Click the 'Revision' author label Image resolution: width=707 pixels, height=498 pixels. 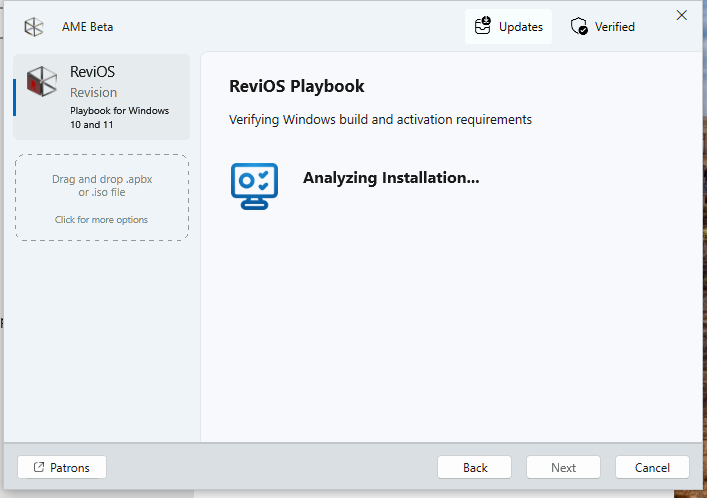coord(93,92)
